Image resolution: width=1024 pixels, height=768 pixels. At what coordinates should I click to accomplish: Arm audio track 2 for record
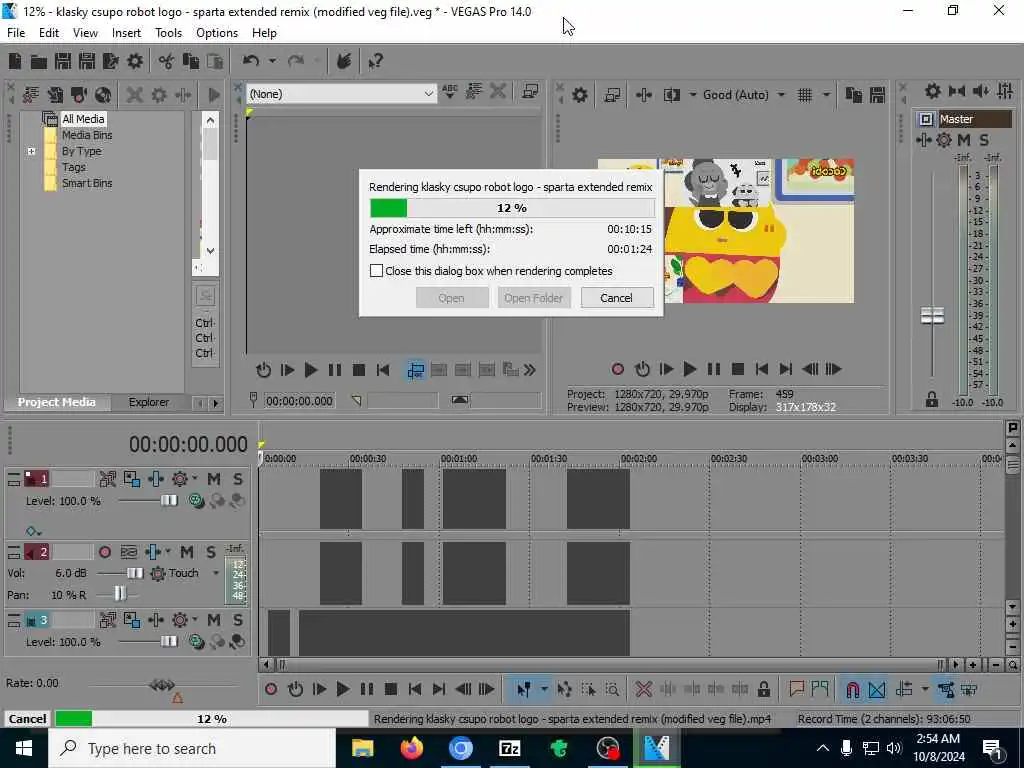click(x=104, y=552)
